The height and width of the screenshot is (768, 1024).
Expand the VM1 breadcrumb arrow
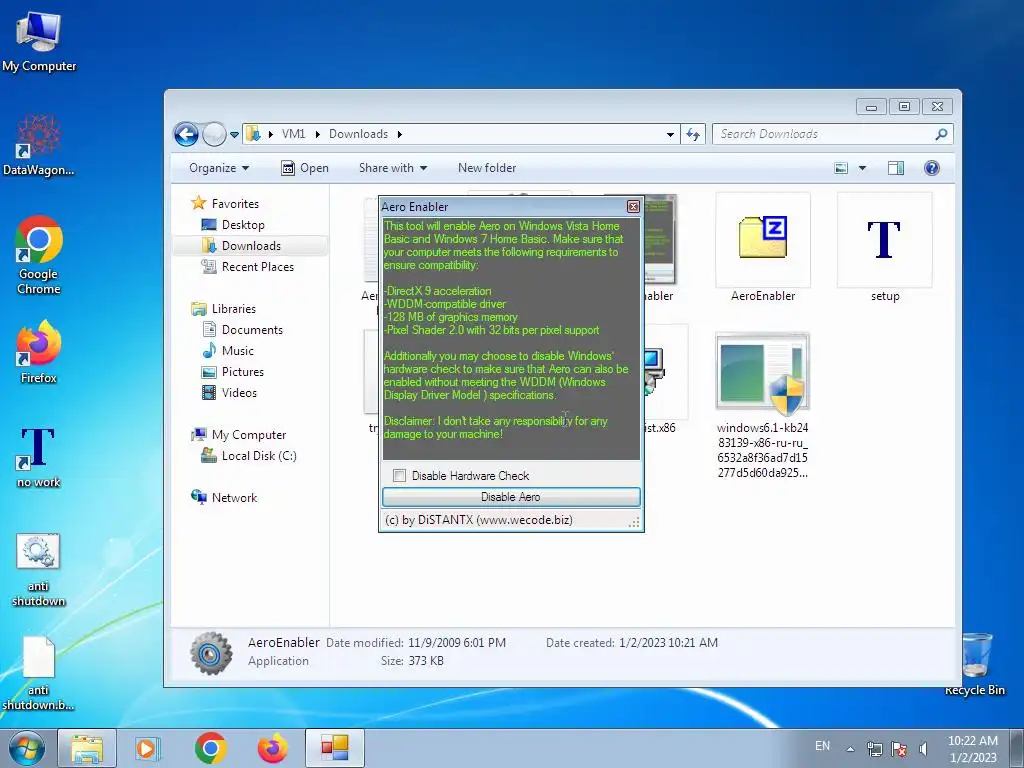pyautogui.click(x=317, y=135)
